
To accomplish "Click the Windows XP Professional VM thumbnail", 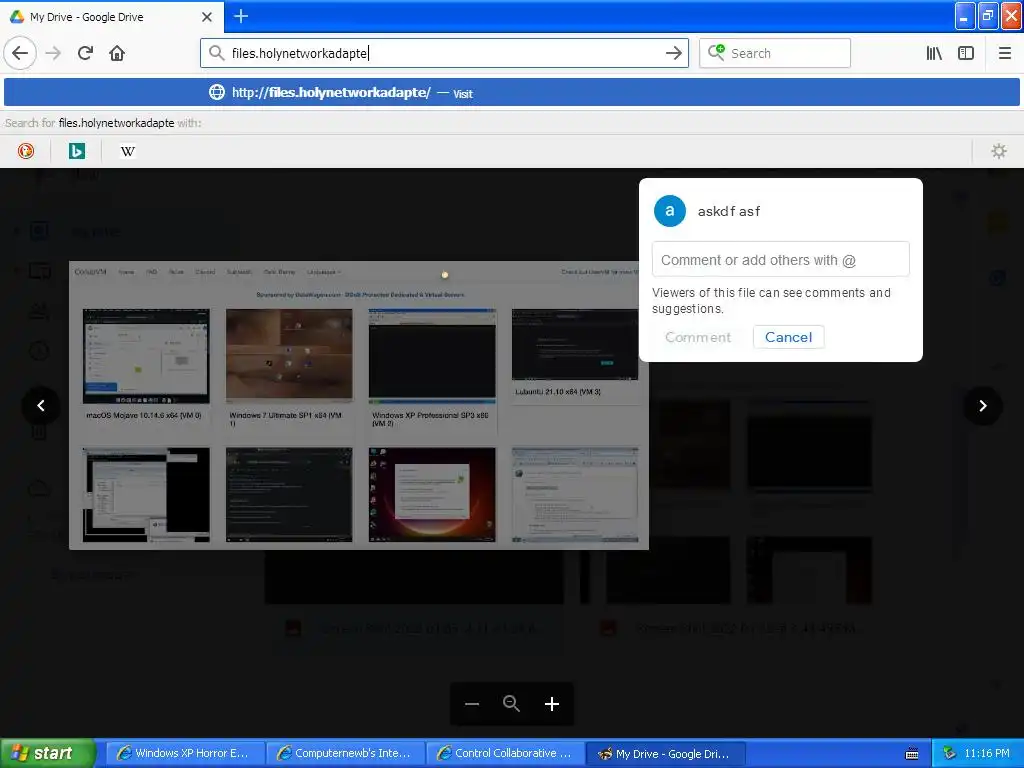I will coord(432,356).
